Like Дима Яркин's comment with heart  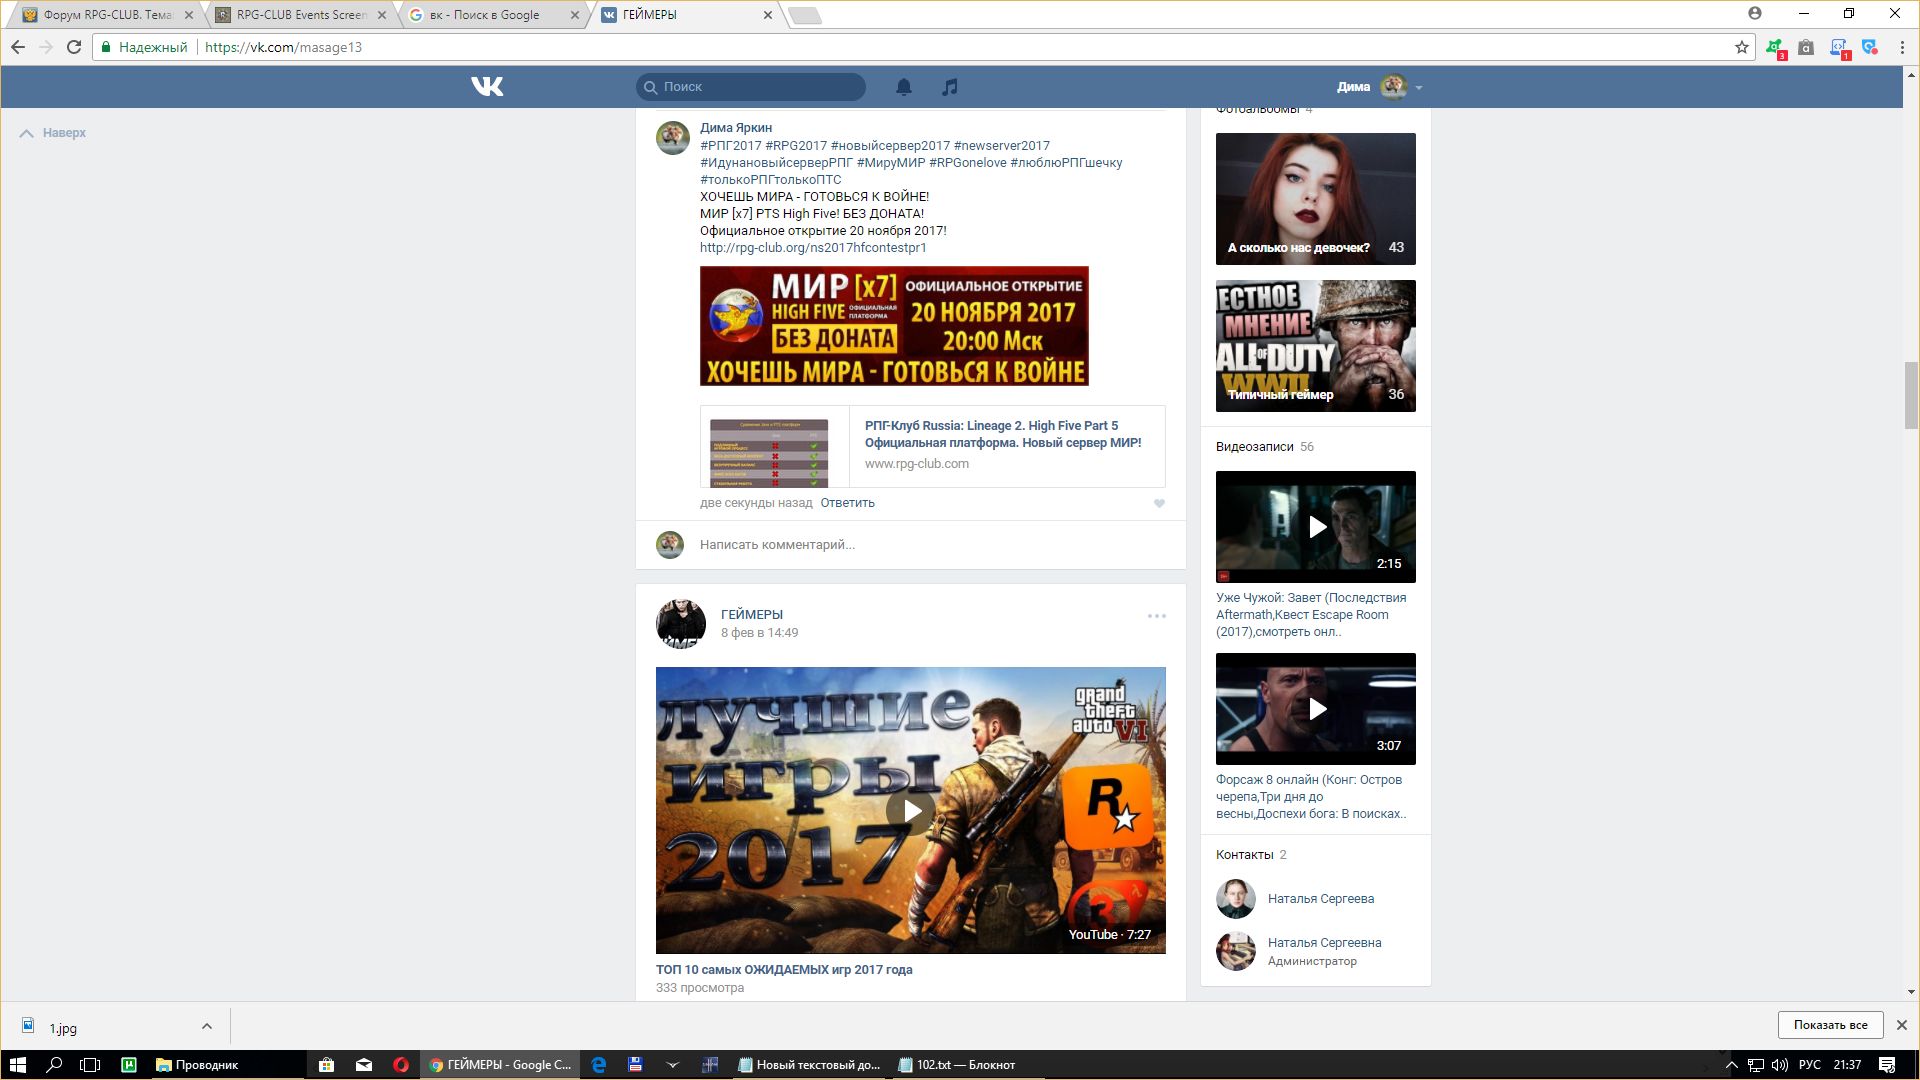pos(1159,504)
